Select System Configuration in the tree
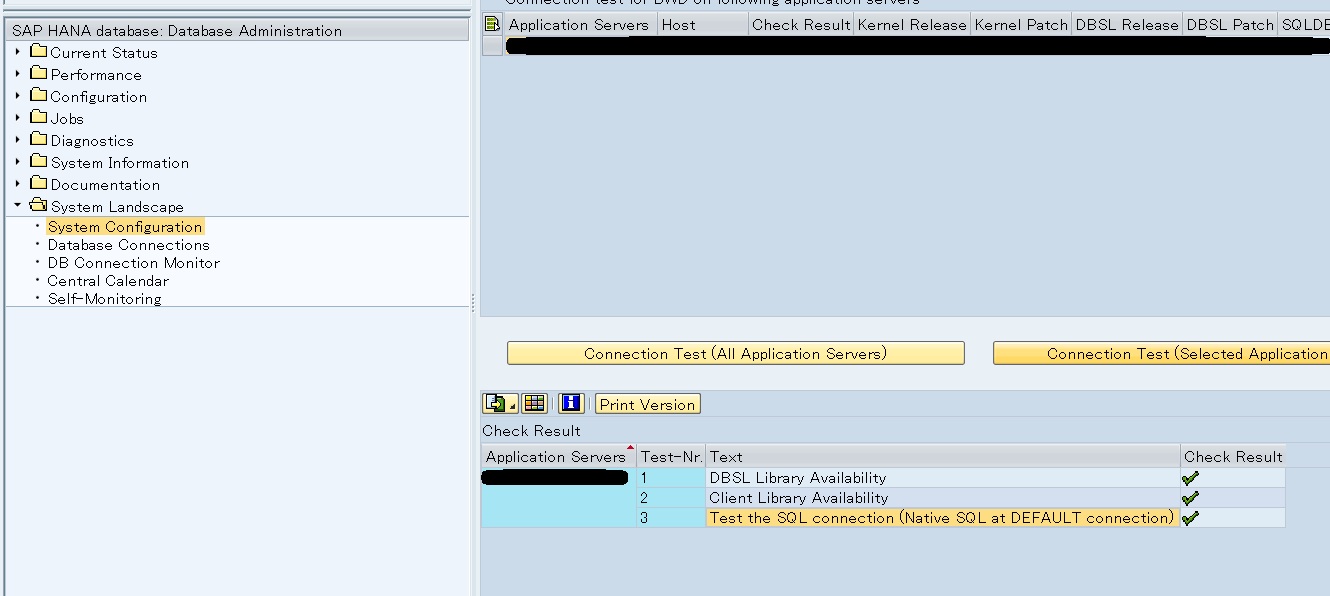 pyautogui.click(x=125, y=227)
